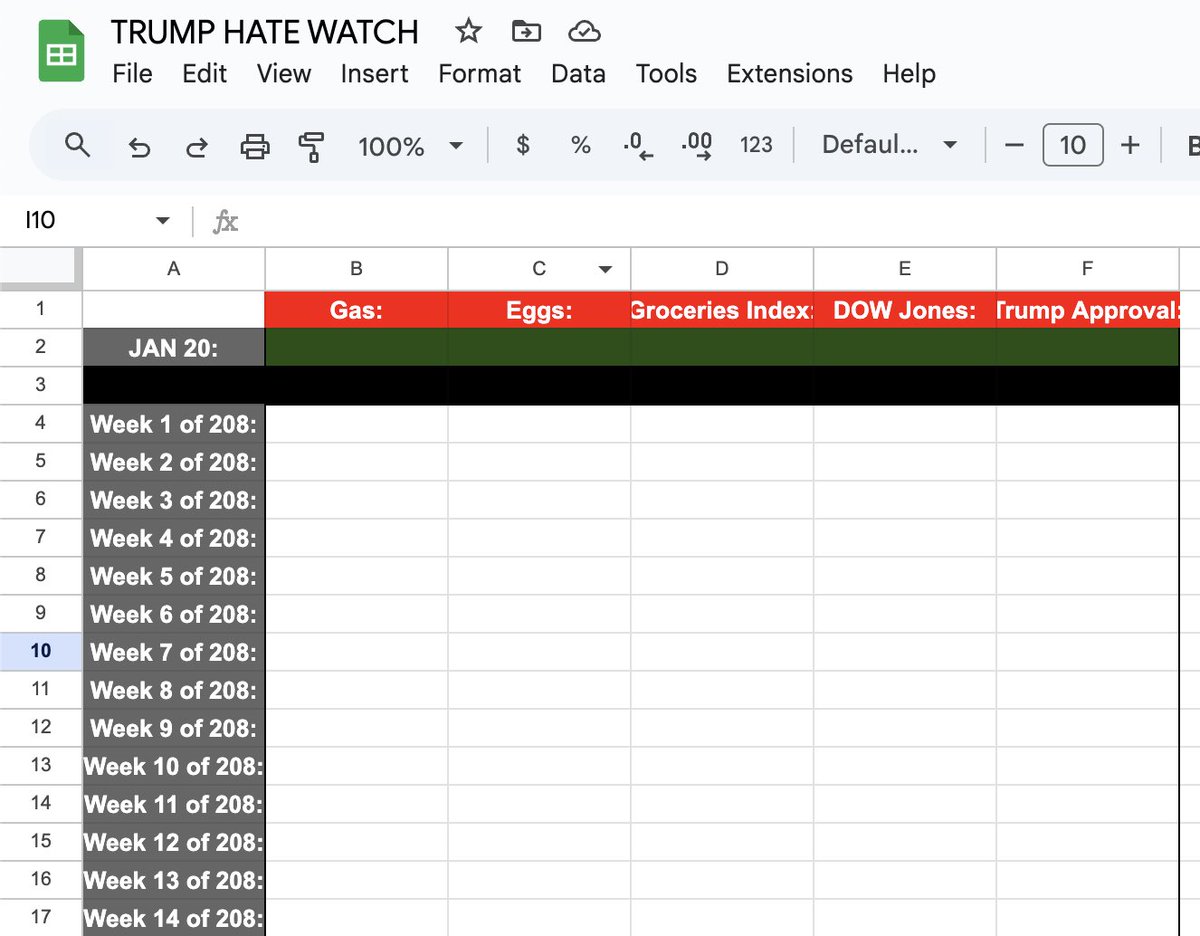
Task: Star the TRUMP HATE WATCH document
Action: tap(468, 32)
